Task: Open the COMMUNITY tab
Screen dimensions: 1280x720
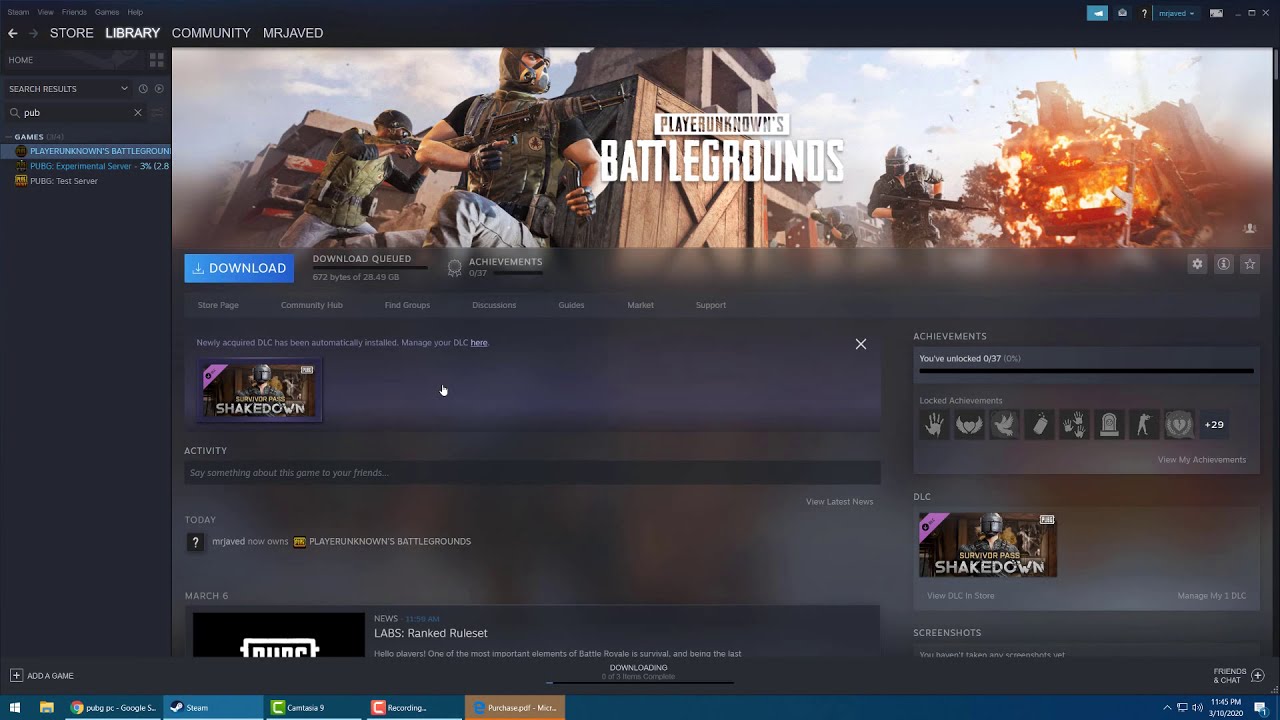Action: point(211,33)
